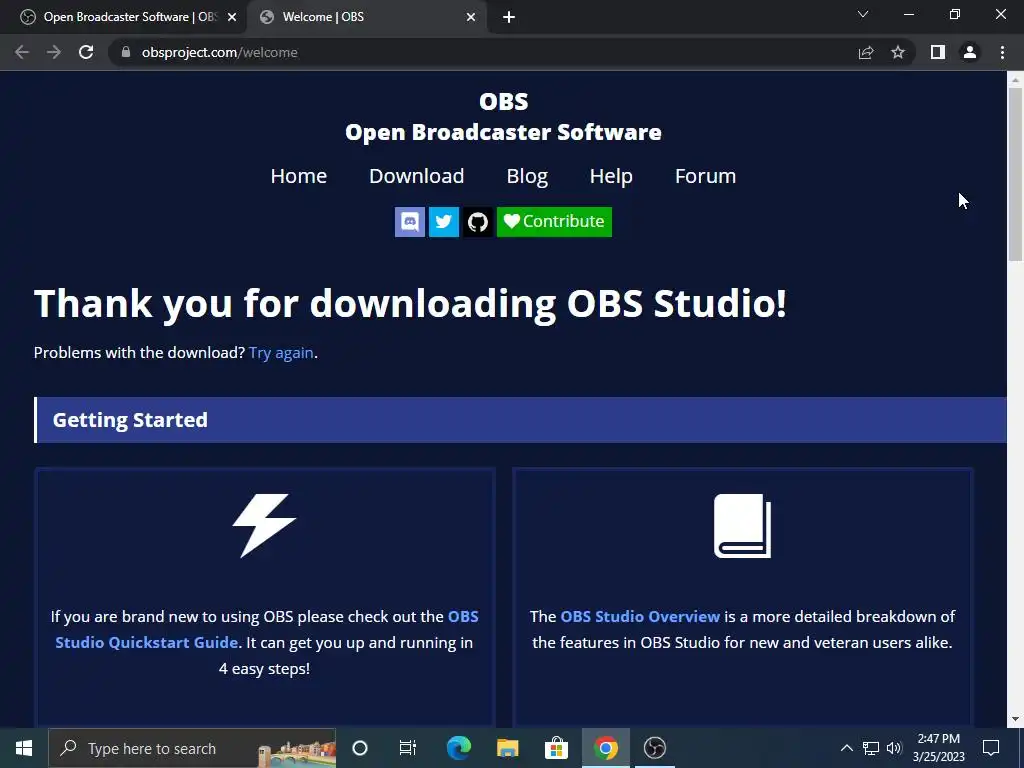This screenshot has width=1024, height=768.
Task: Open the OBS Studio Overview link
Action: point(640,616)
